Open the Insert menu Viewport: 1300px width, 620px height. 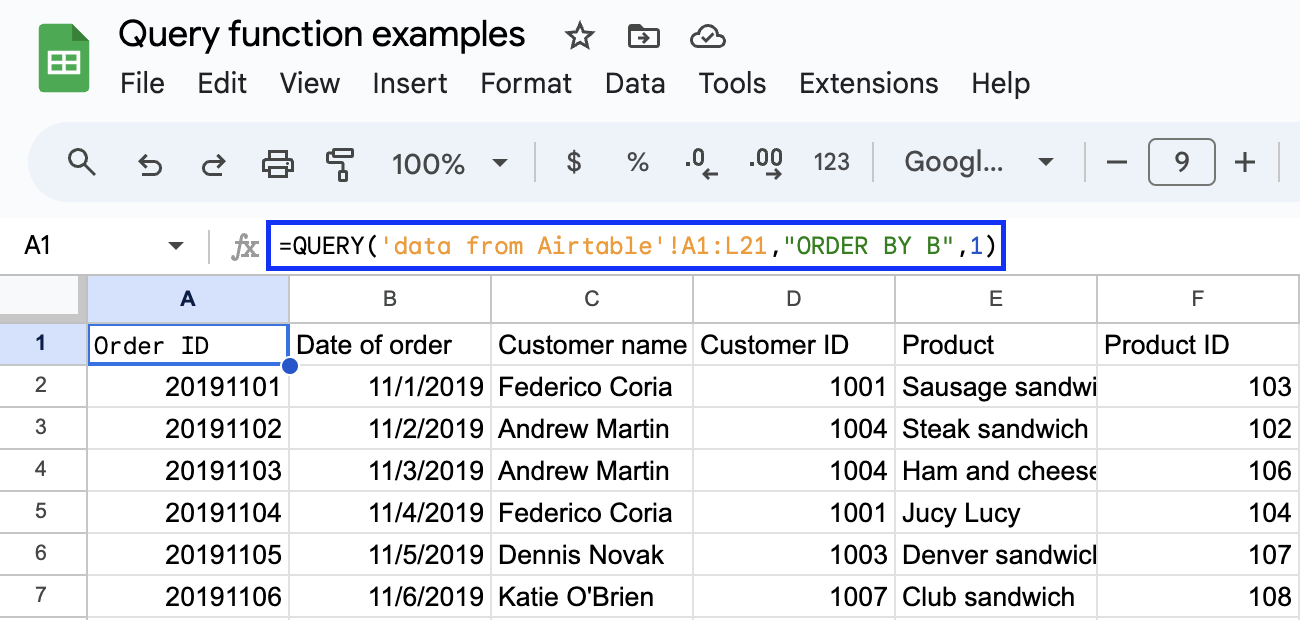[x=410, y=83]
